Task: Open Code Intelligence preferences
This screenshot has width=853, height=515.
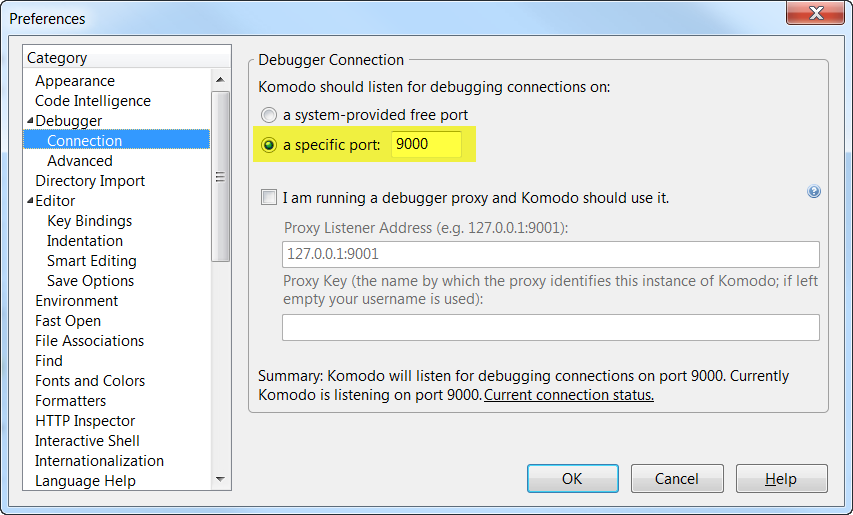Action: (93, 101)
